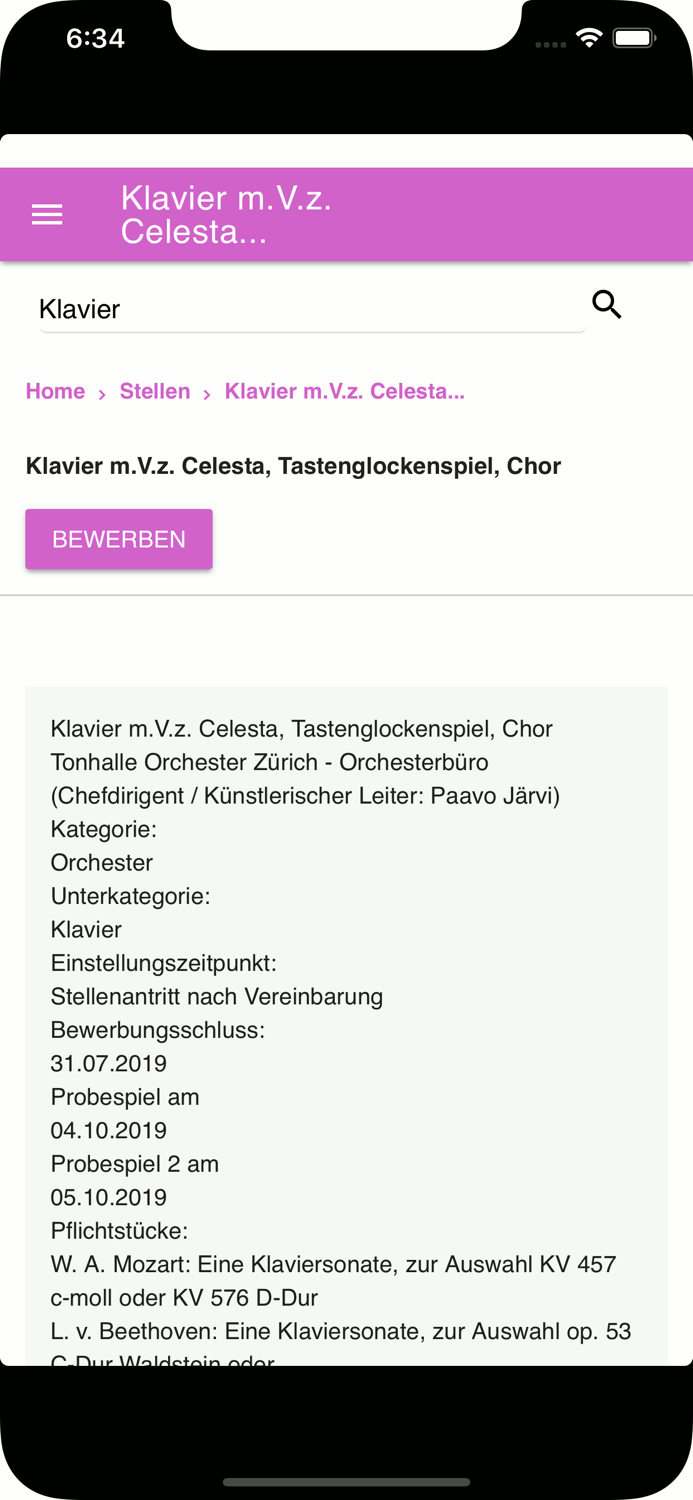This screenshot has height=1500, width=693.
Task: Tap the Probespiel am date 04.10.2019
Action: pyautogui.click(x=109, y=1130)
